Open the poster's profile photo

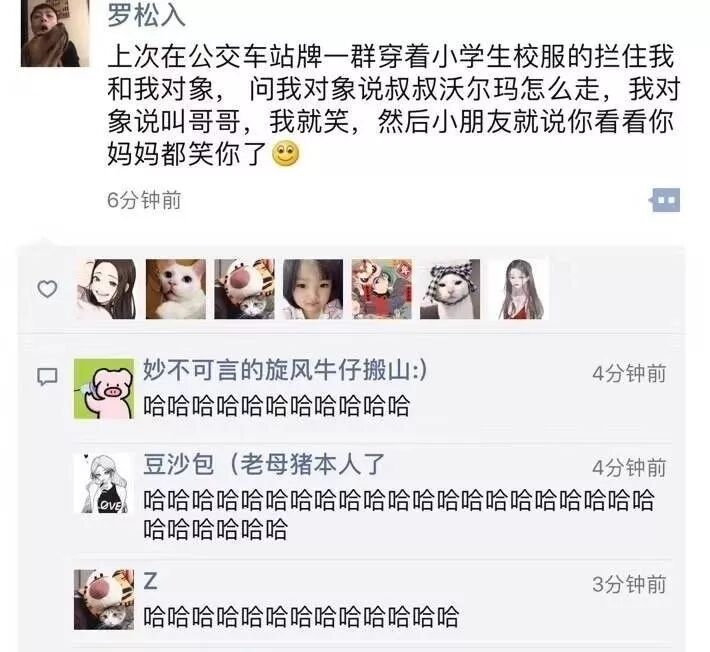point(55,33)
